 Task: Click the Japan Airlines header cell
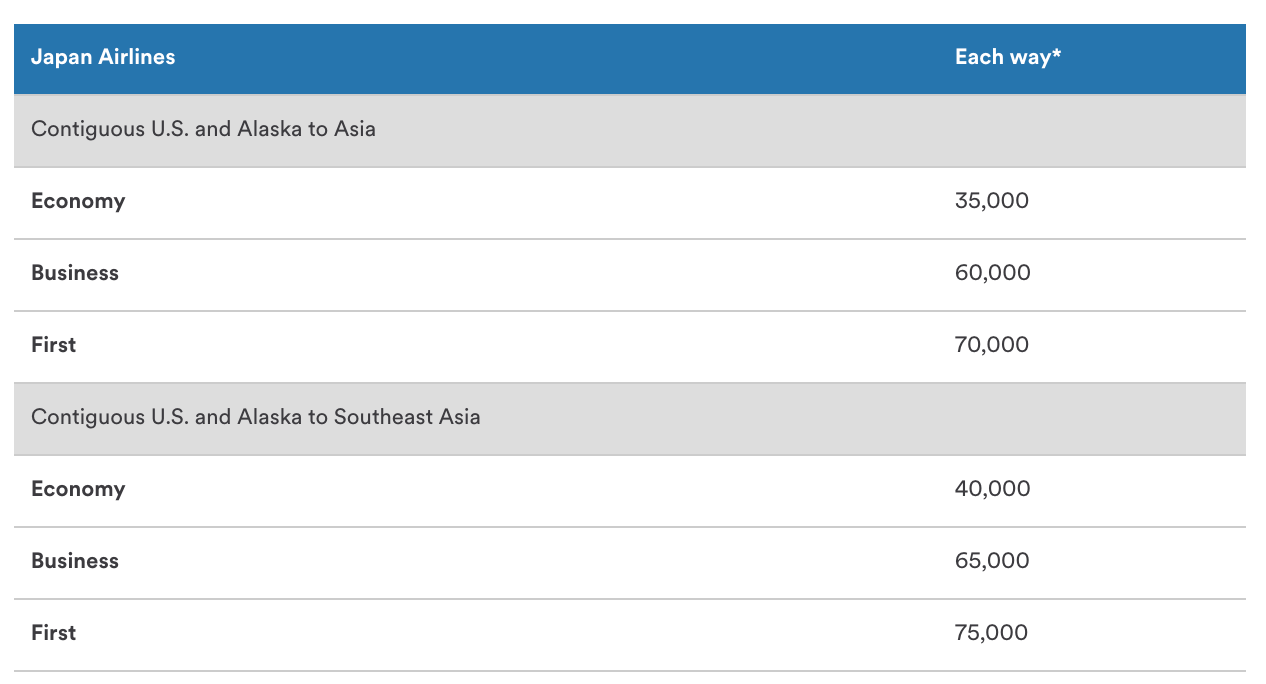(x=103, y=57)
